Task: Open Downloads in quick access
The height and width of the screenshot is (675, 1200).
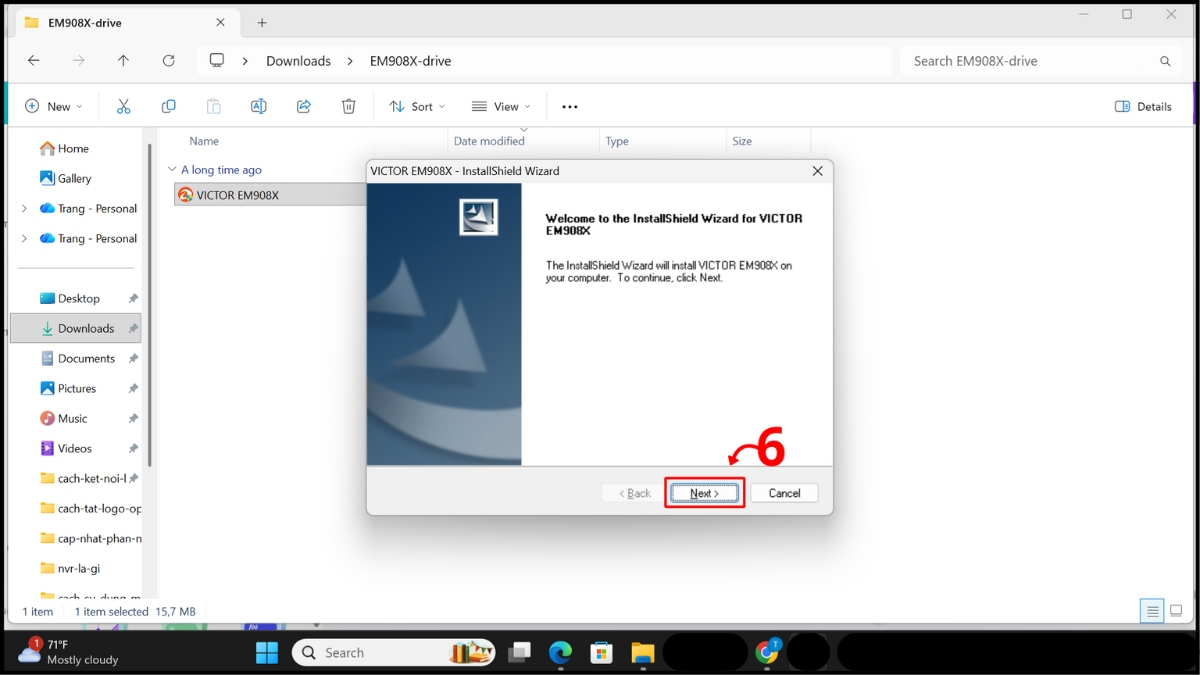Action: [x=76, y=328]
